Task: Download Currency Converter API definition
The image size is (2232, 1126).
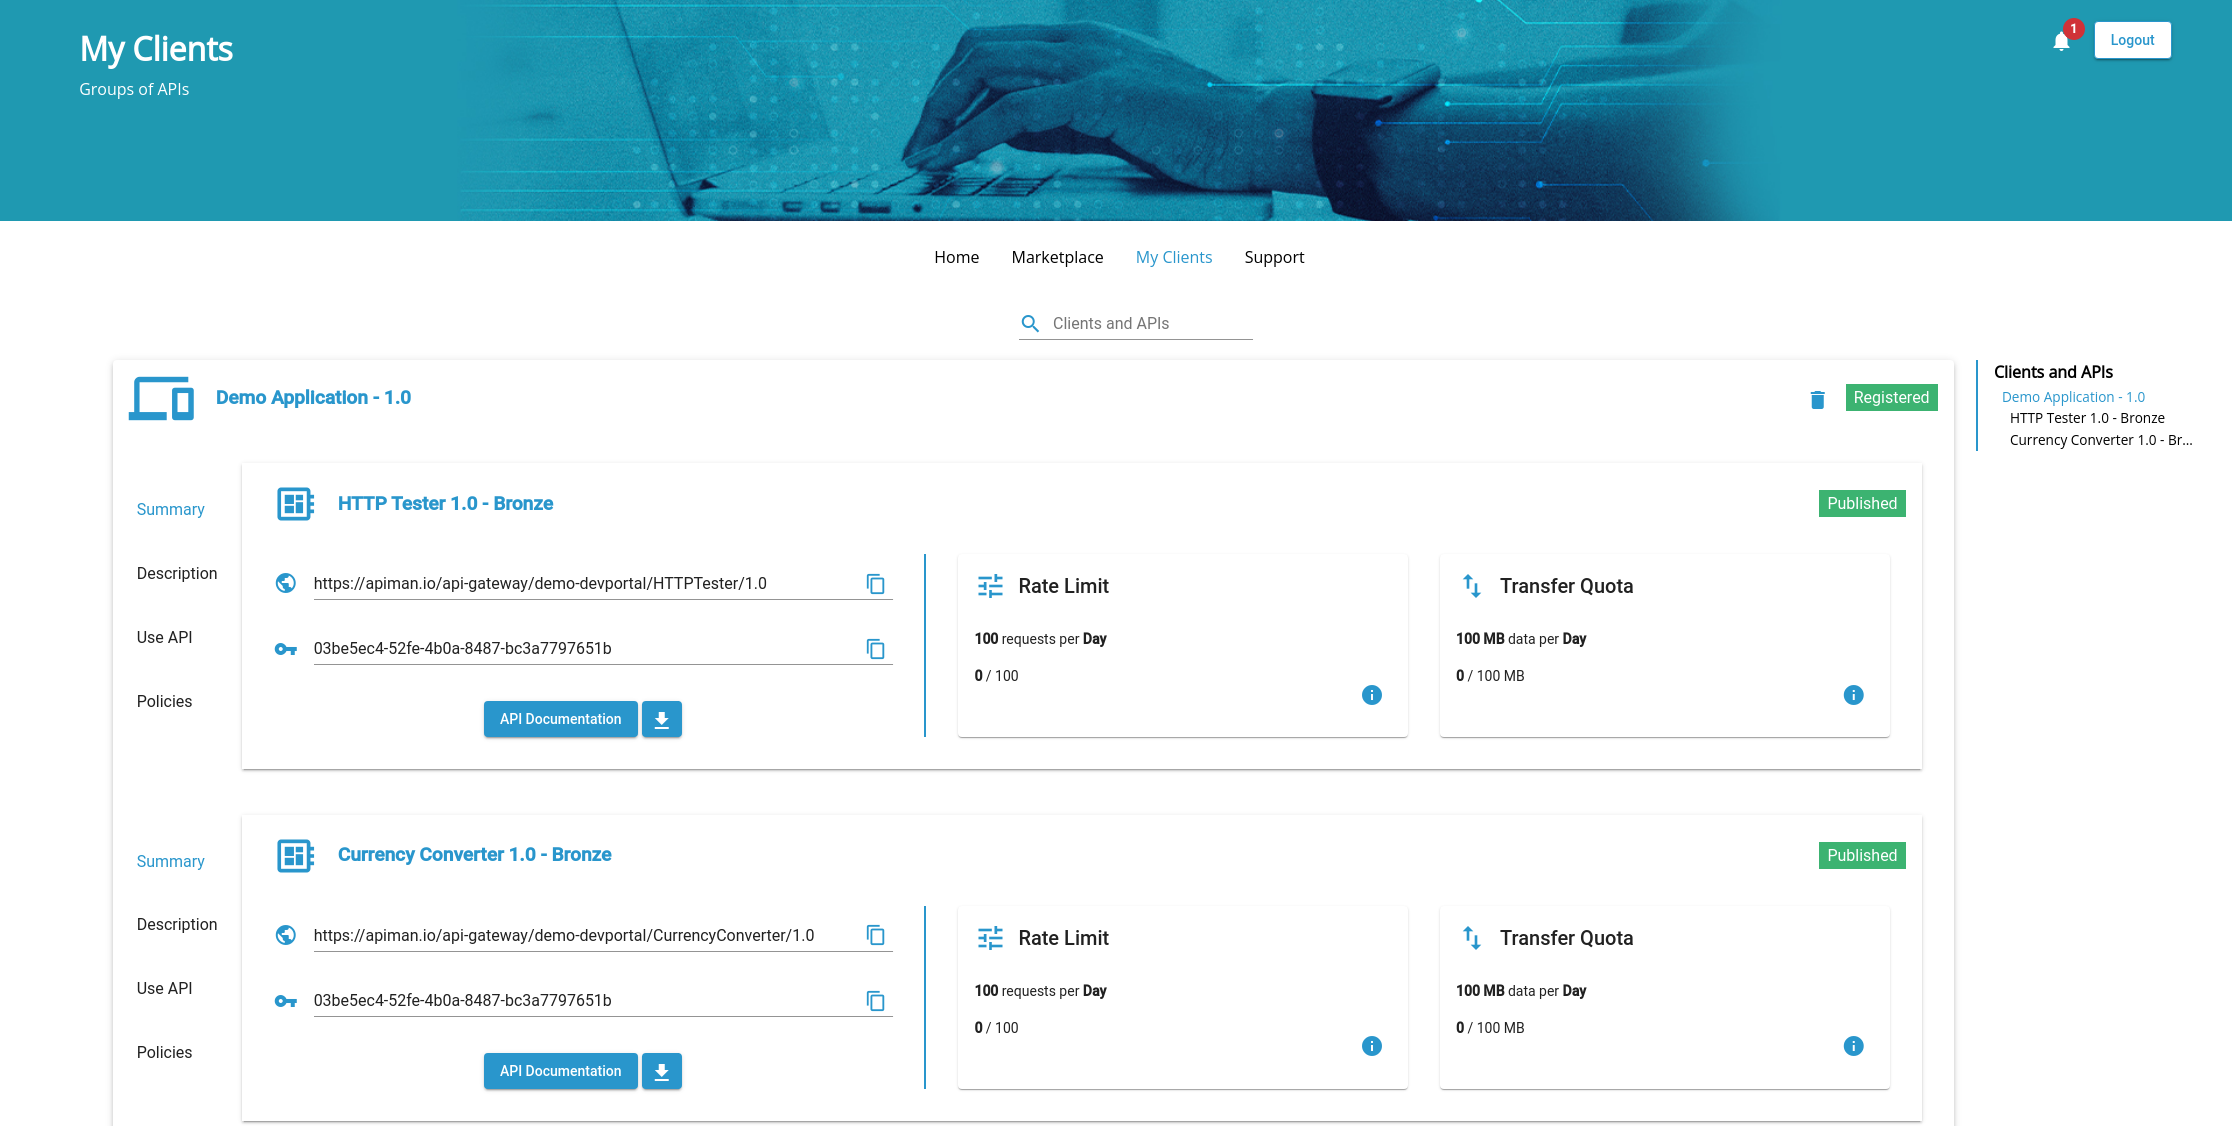Action: point(661,1072)
